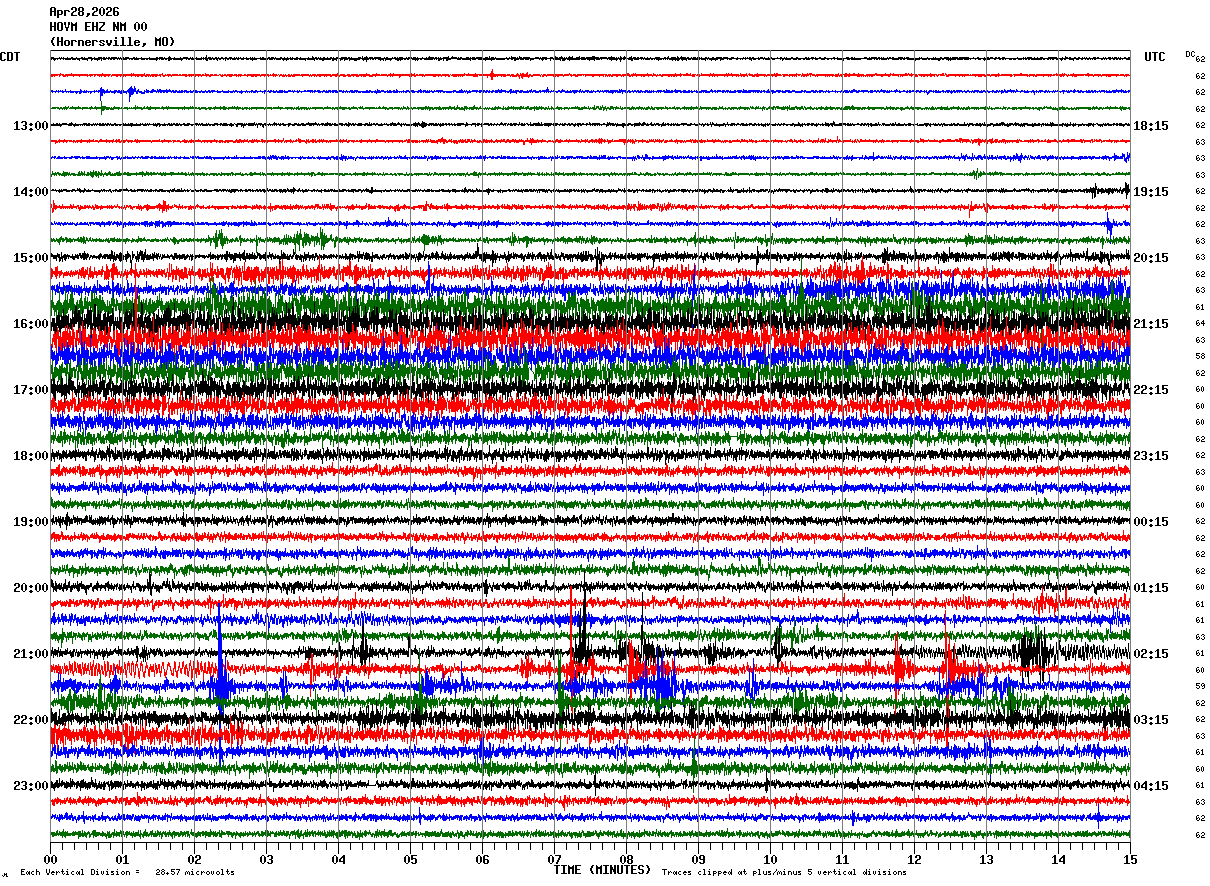Click minute tick label 08 on time axis
The height and width of the screenshot is (886, 1210).
click(x=626, y=860)
